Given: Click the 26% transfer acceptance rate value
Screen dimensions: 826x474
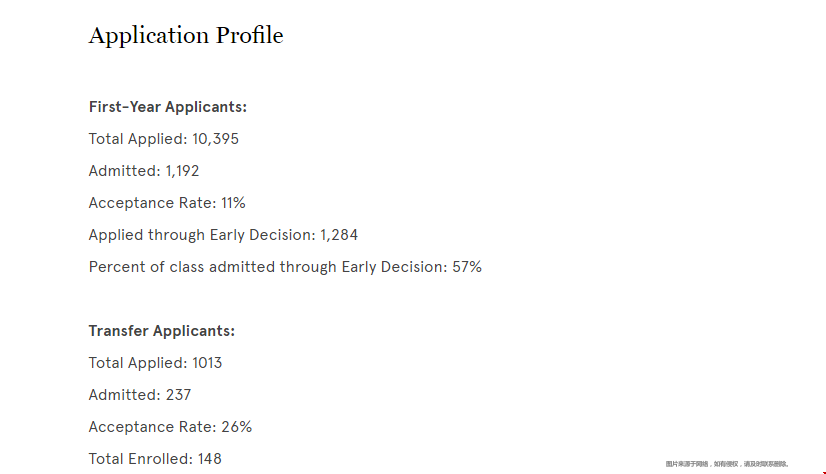Looking at the screenshot, I should click(237, 427).
